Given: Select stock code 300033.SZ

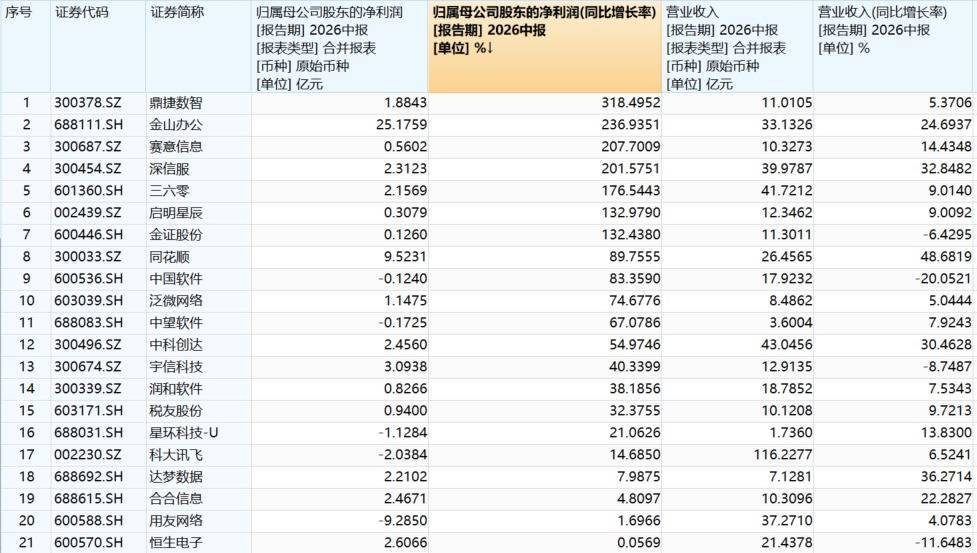Looking at the screenshot, I should 88,257.
